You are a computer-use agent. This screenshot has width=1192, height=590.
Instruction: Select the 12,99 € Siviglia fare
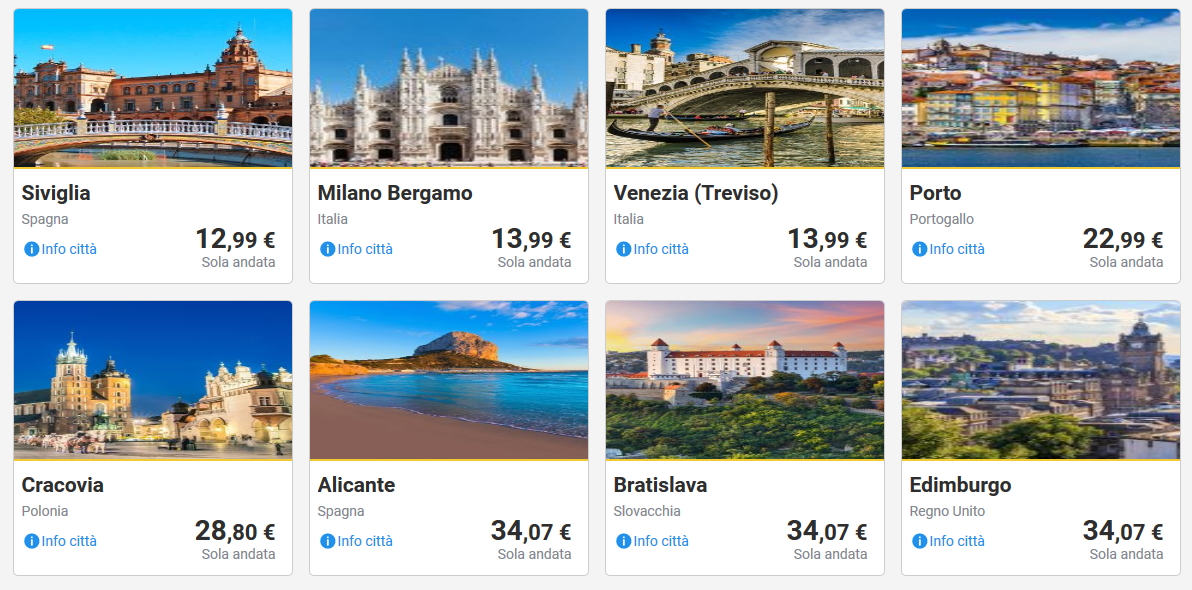point(235,240)
